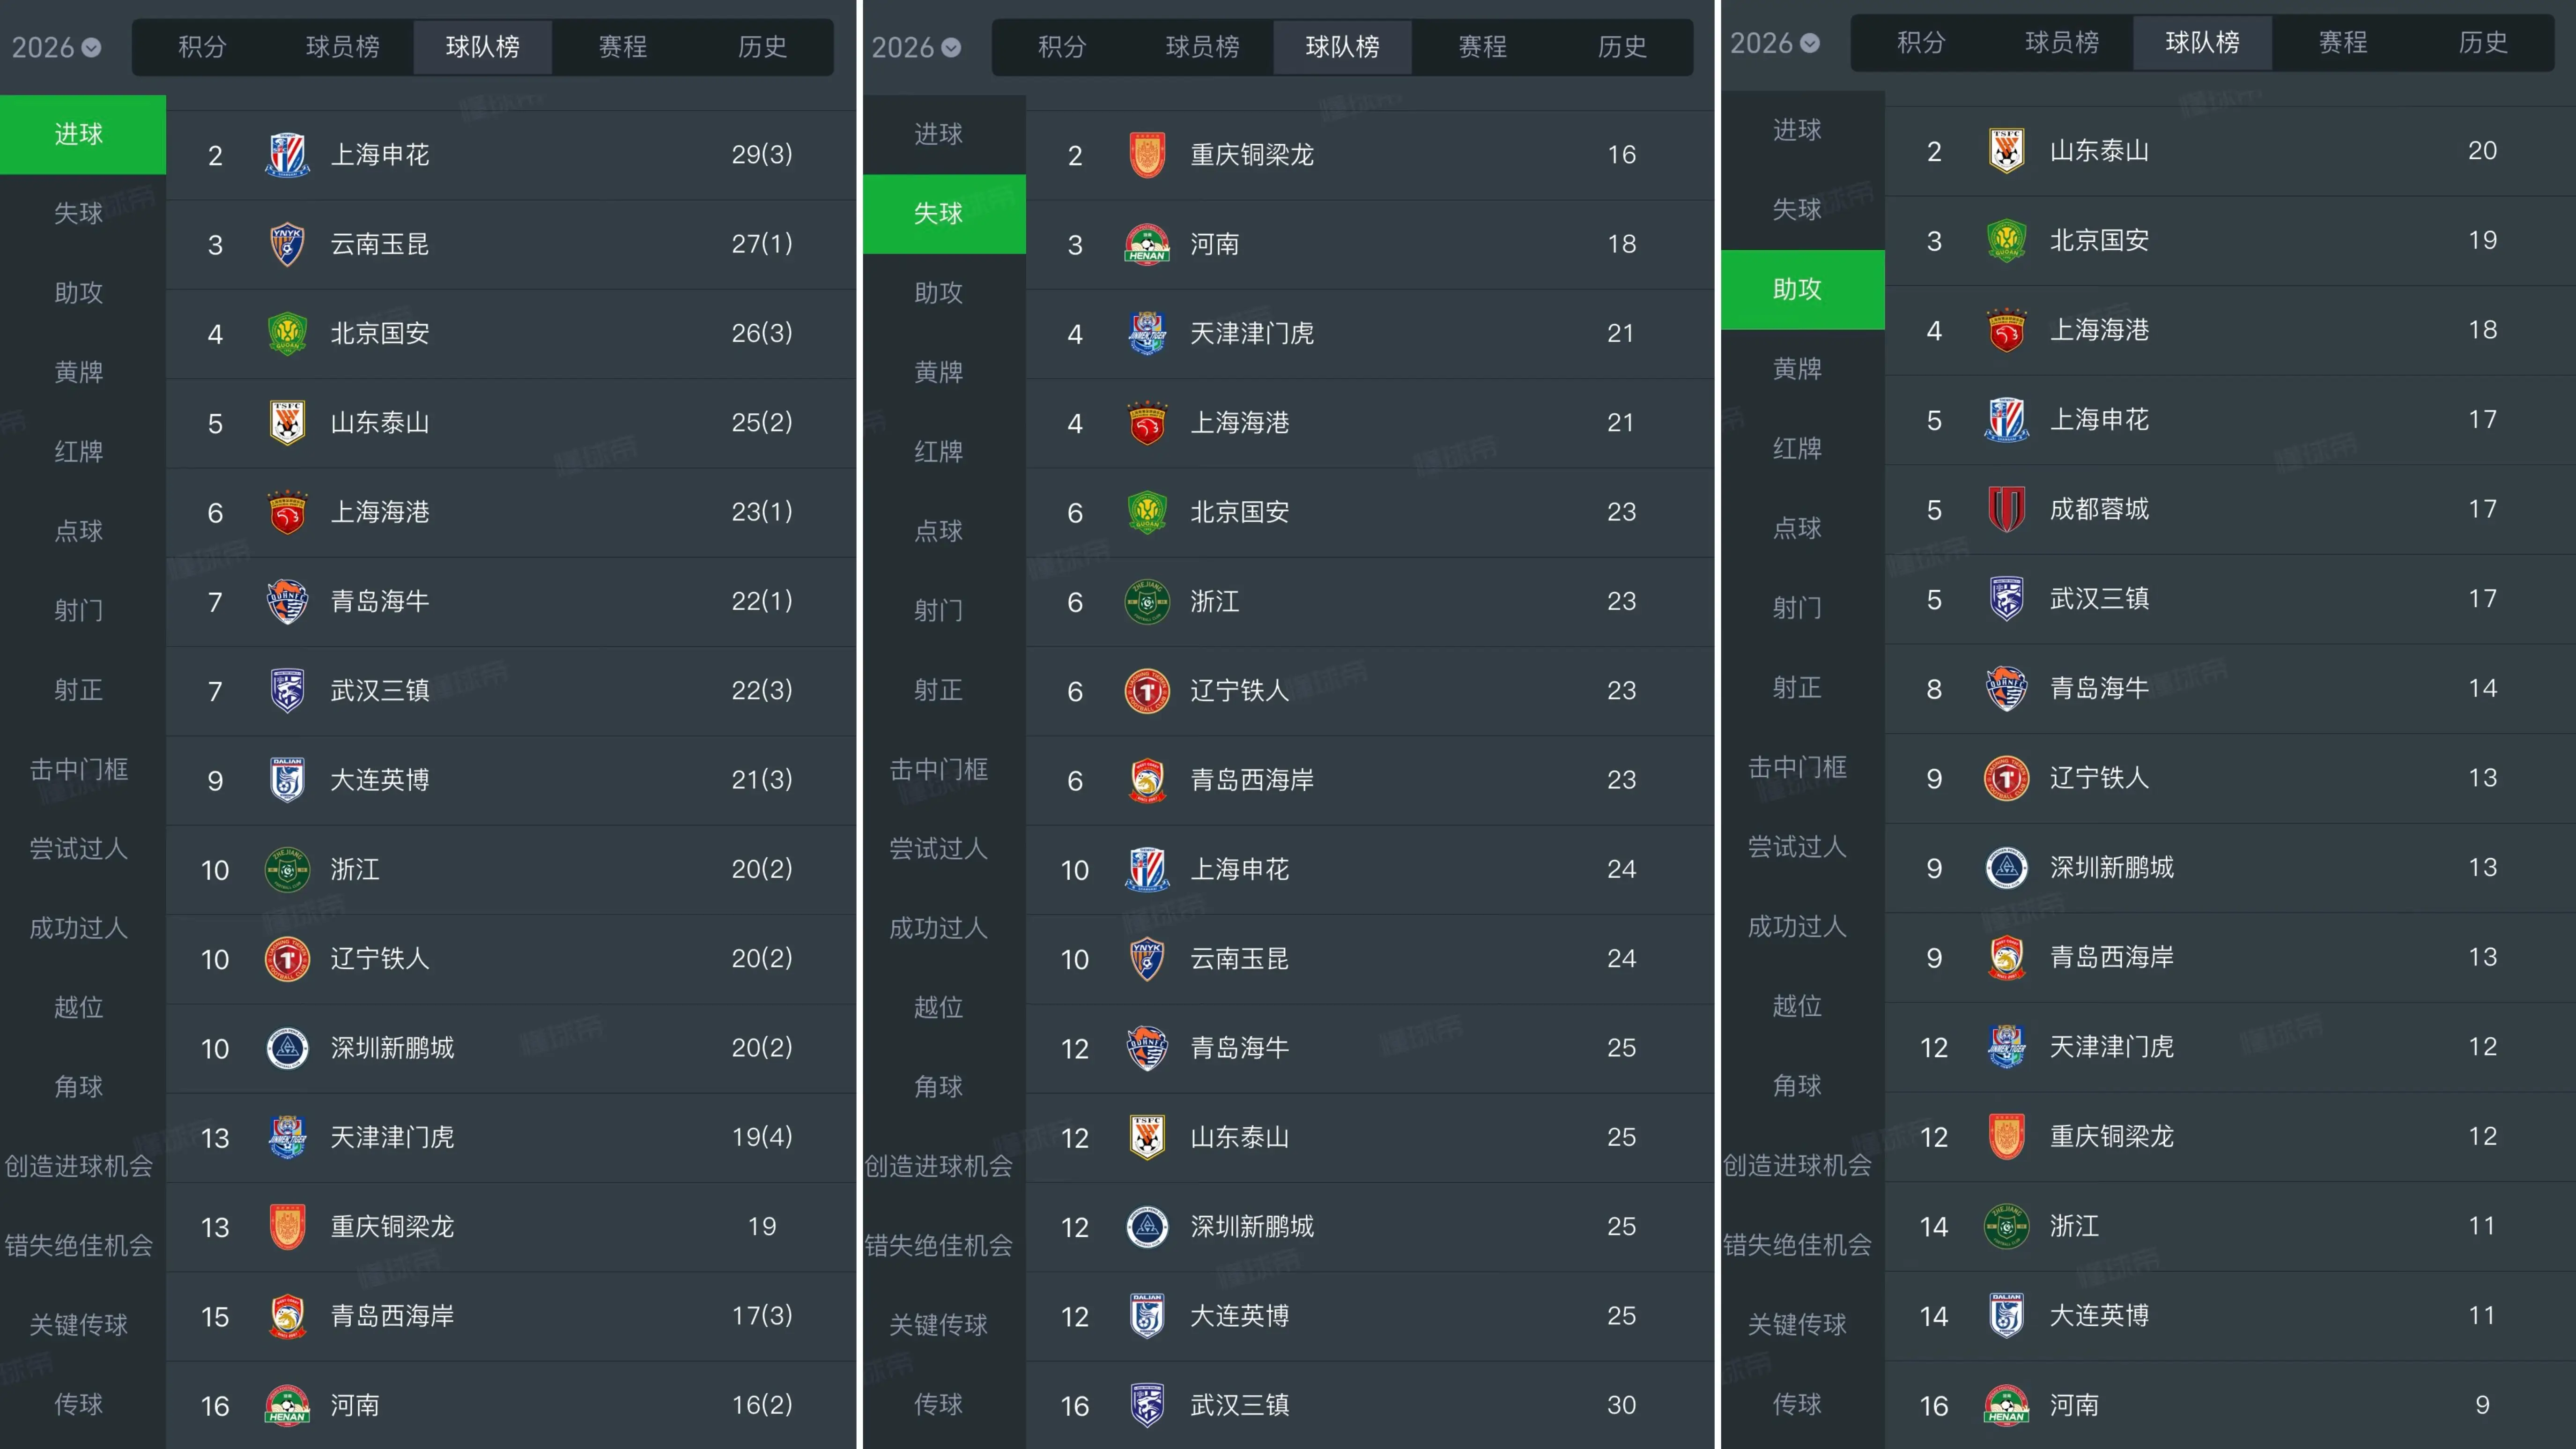
Task: Click 深圳新鹏城 crest in assists list
Action: pos(2006,867)
